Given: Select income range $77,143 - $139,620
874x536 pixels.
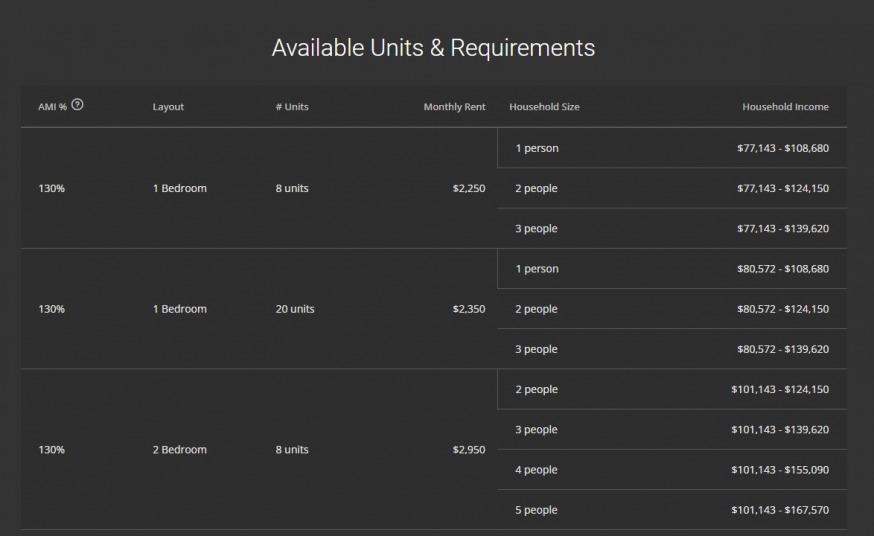Looking at the screenshot, I should click(782, 229).
